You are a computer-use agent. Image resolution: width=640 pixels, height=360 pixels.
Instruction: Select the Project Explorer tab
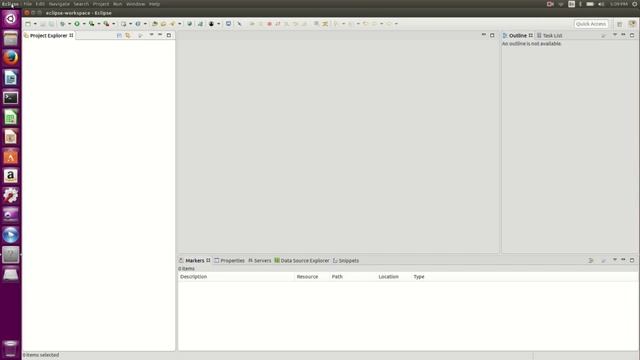[48, 36]
